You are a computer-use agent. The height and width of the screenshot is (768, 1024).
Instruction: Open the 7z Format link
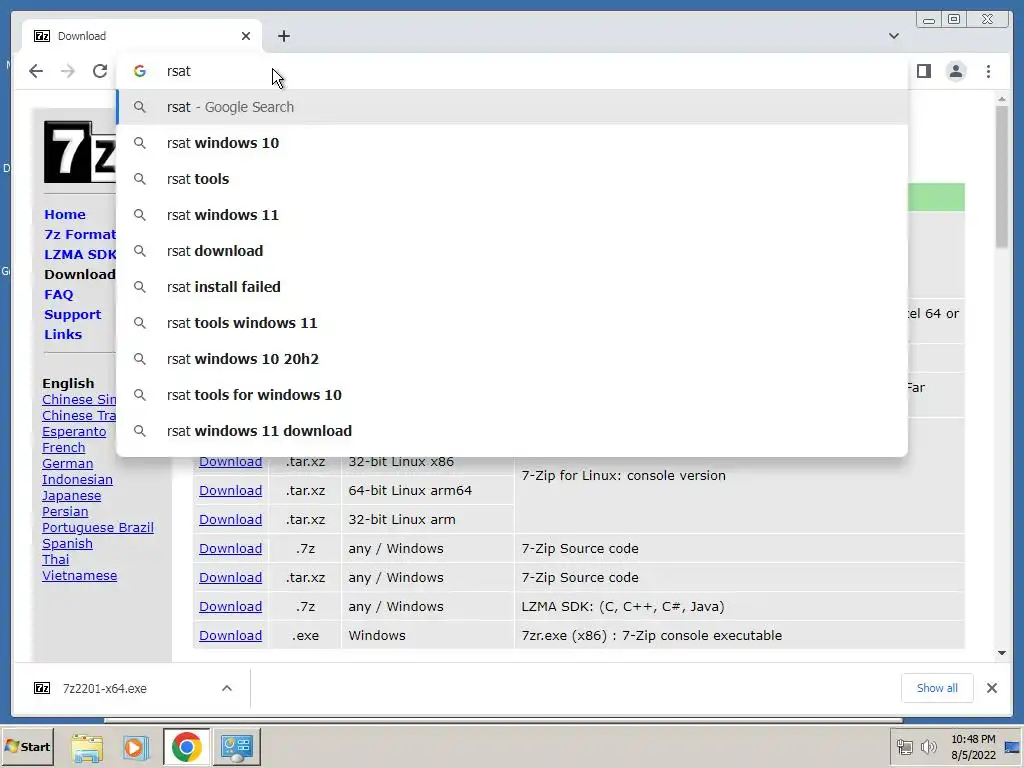80,234
